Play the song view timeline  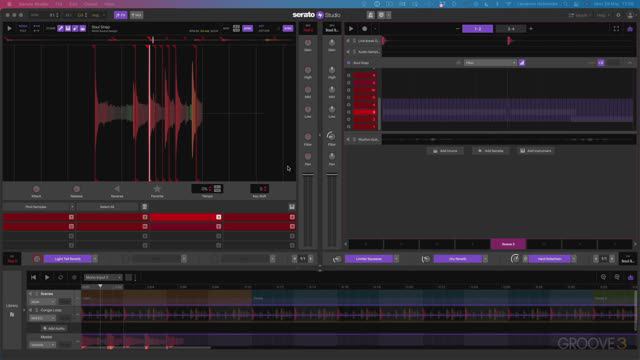pos(47,278)
